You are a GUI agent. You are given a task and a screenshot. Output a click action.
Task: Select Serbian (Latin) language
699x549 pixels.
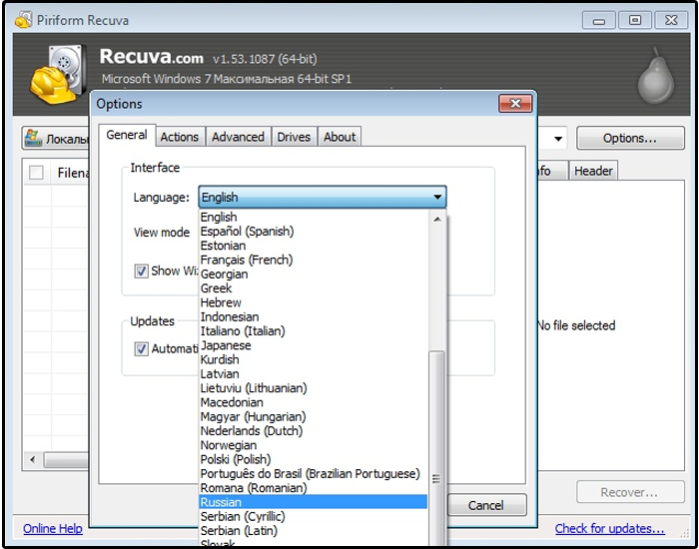coord(313,531)
